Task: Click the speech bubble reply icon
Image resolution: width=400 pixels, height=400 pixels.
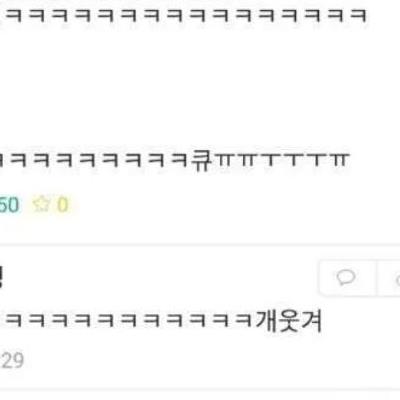Action: coord(346,277)
